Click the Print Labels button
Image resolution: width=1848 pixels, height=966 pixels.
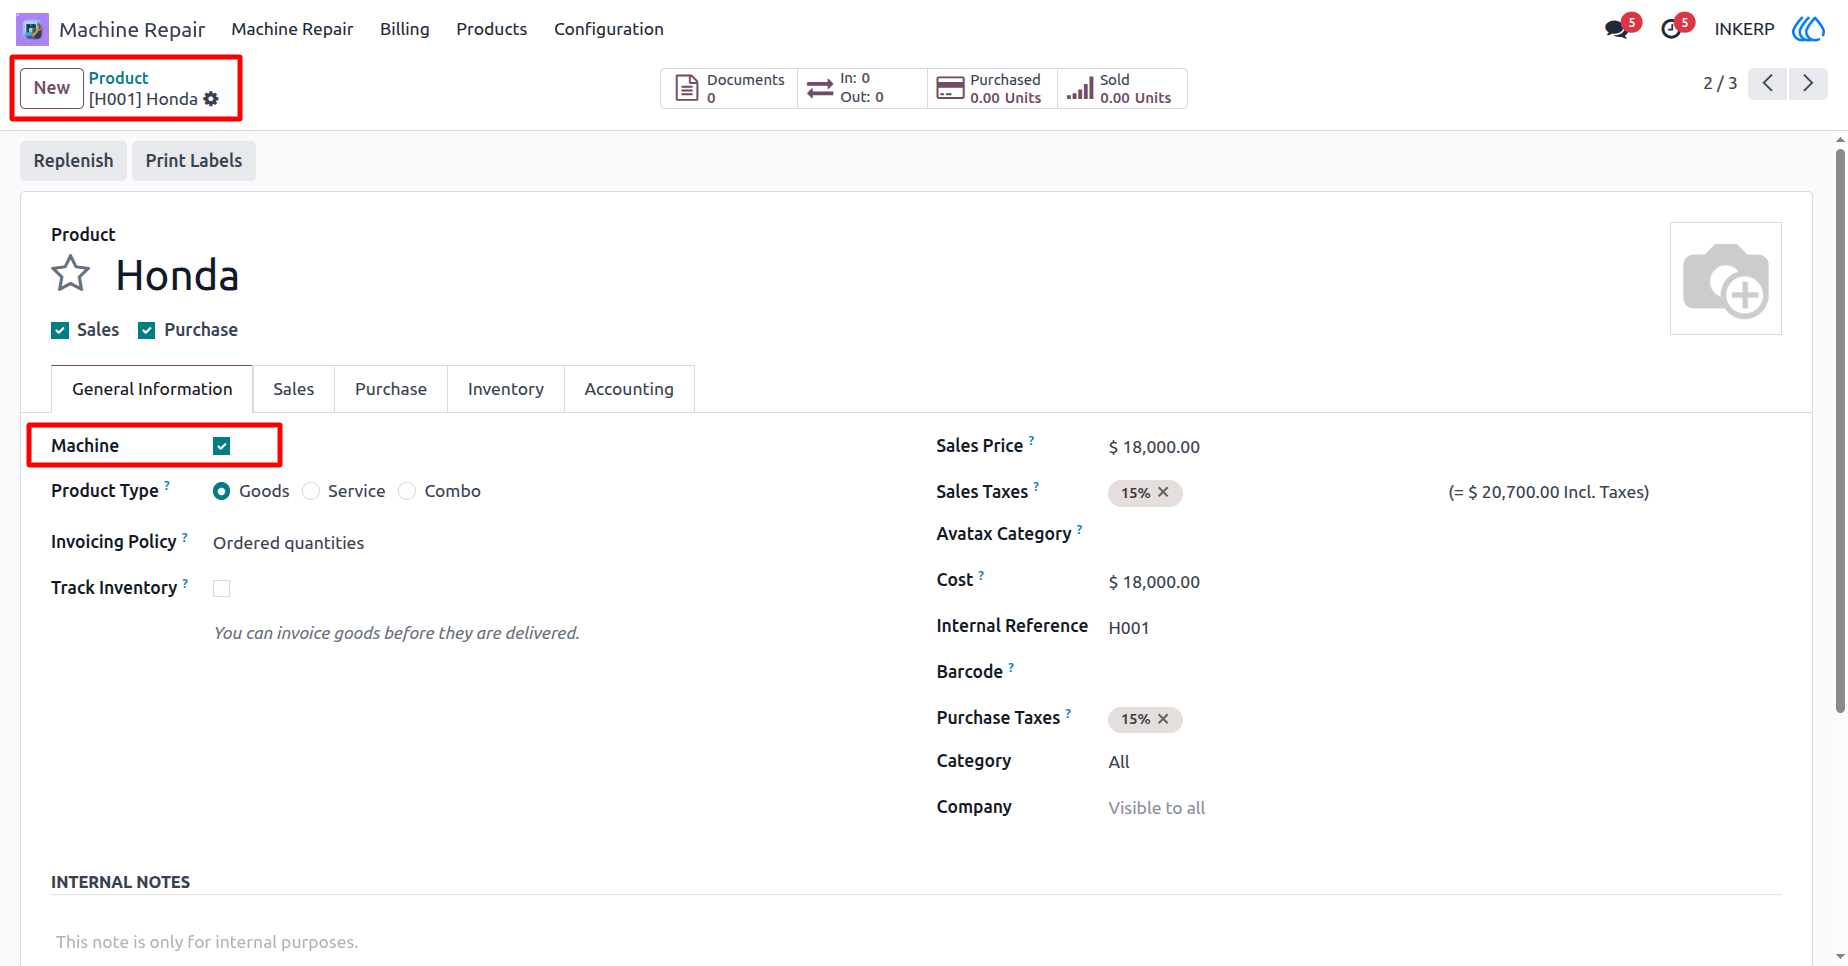coord(194,161)
